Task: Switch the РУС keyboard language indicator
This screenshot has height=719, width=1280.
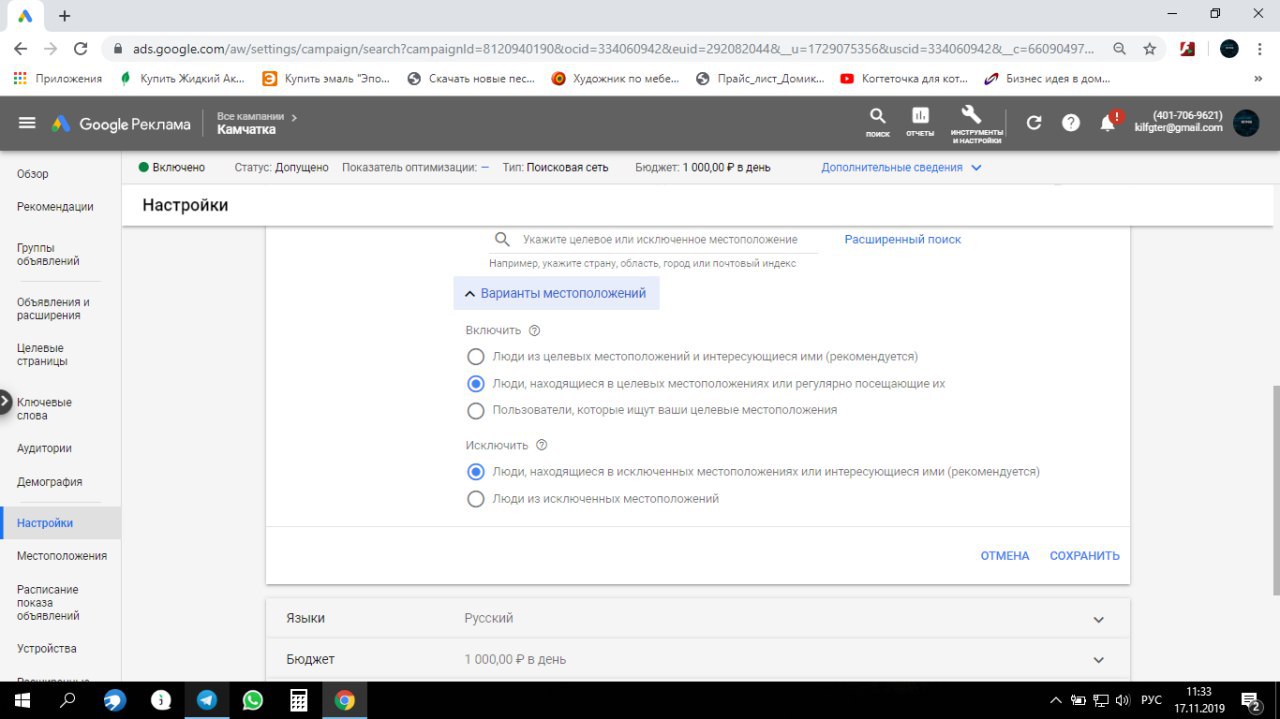Action: coord(1151,700)
